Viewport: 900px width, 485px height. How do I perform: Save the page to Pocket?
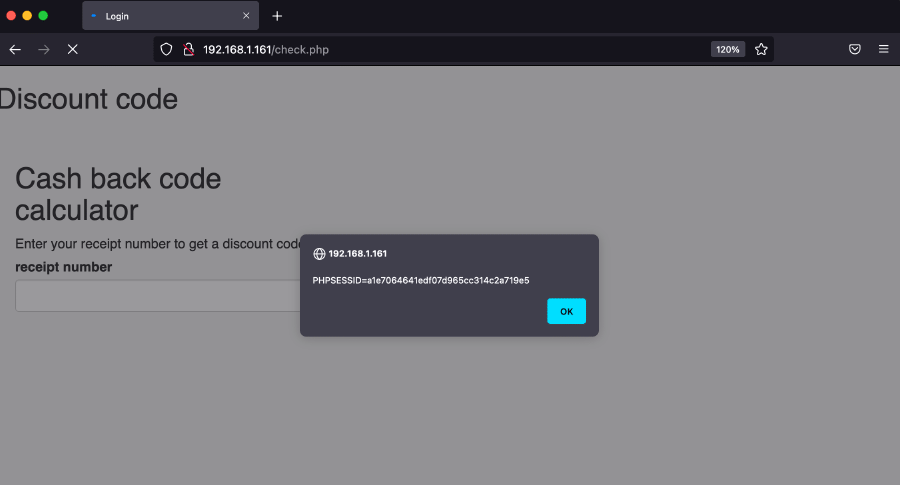[x=855, y=49]
